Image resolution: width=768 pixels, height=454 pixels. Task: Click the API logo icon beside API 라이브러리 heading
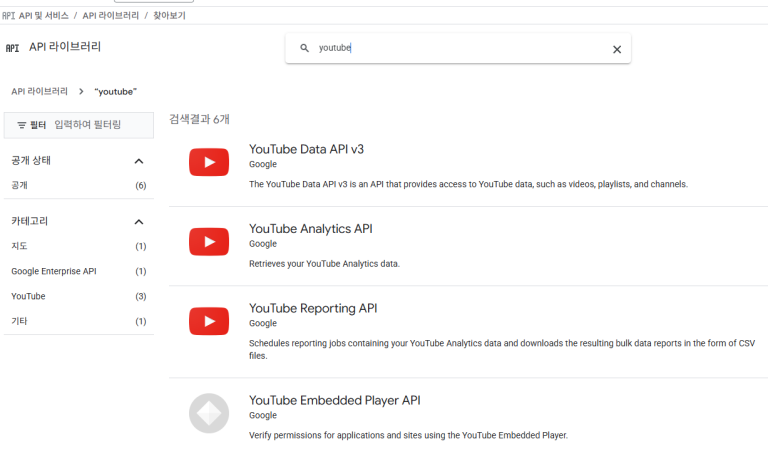(12, 48)
